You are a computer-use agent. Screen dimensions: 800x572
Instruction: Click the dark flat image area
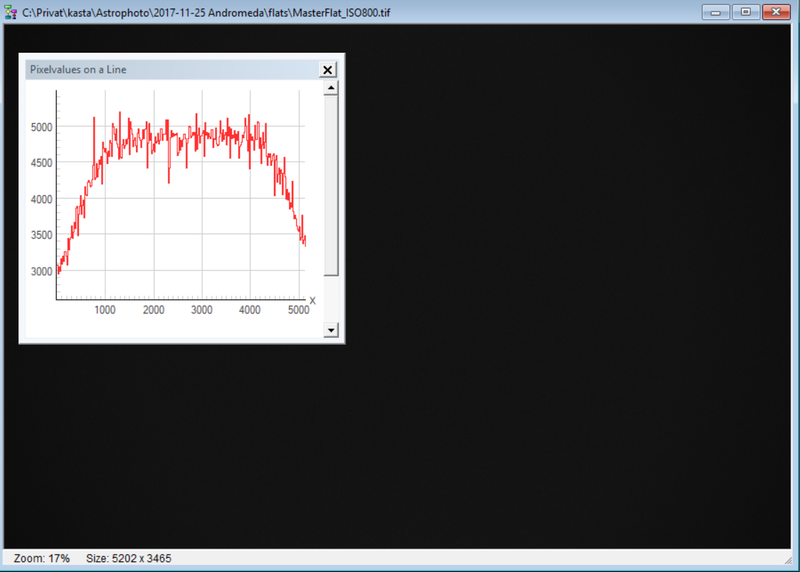pos(561,306)
